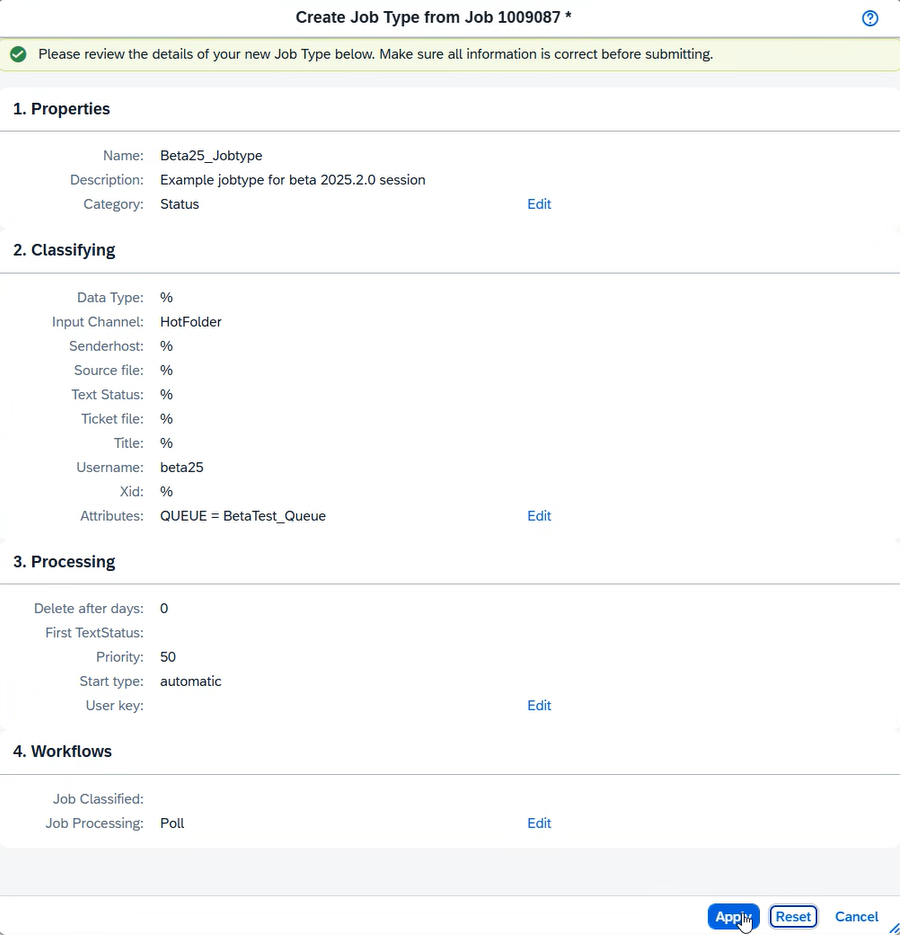Click the HotFolder input channel value
900x935 pixels.
191,322
